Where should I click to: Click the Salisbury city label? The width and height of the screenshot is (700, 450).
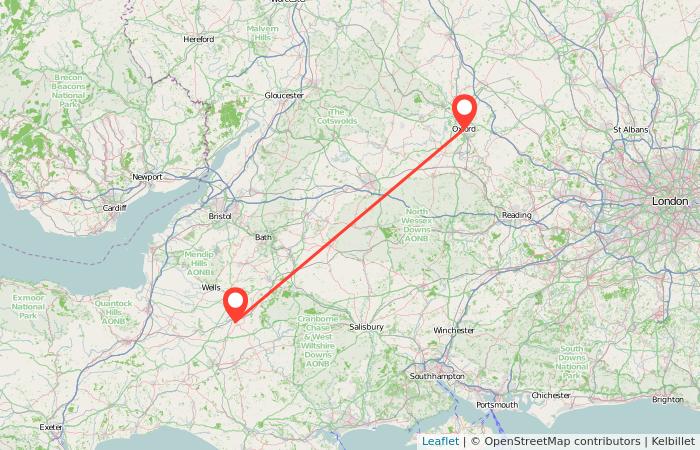[366, 327]
